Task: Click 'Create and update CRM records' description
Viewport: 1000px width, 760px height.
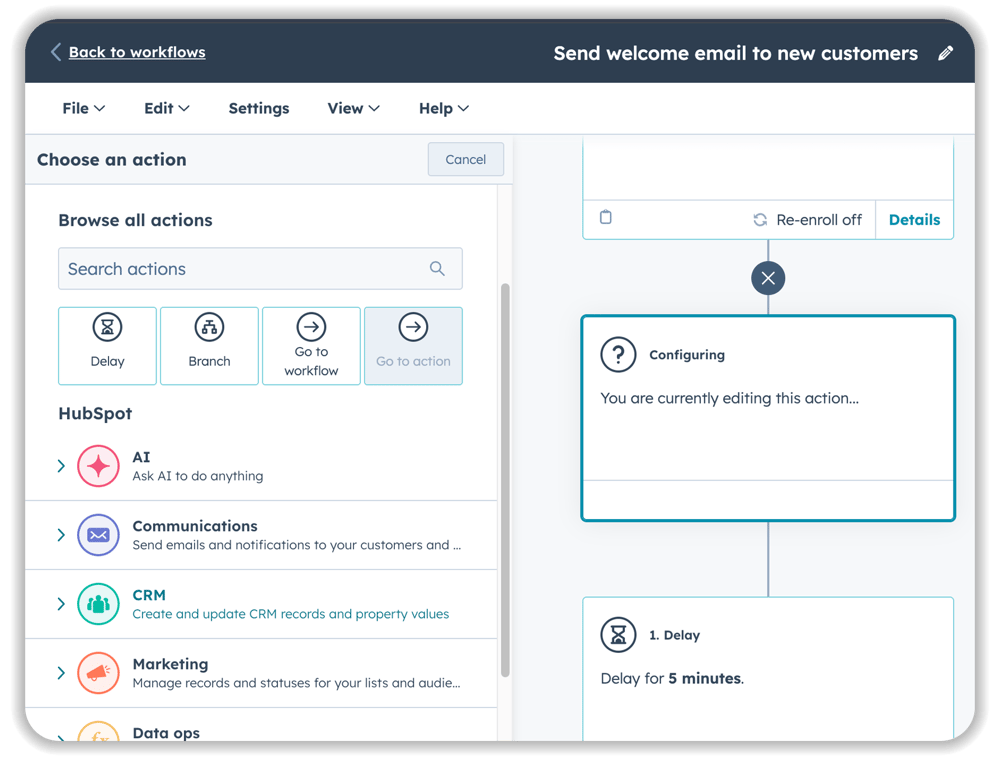Action: click(x=291, y=614)
